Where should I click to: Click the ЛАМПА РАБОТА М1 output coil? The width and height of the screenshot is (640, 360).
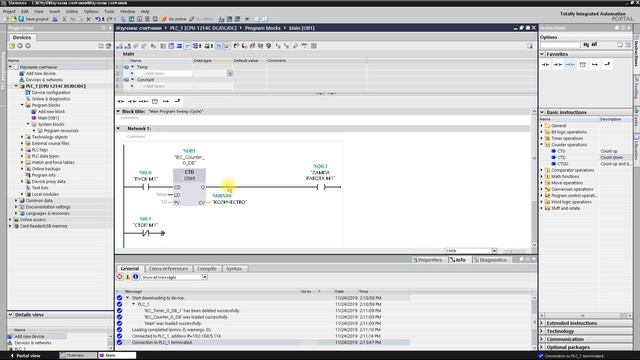point(321,187)
